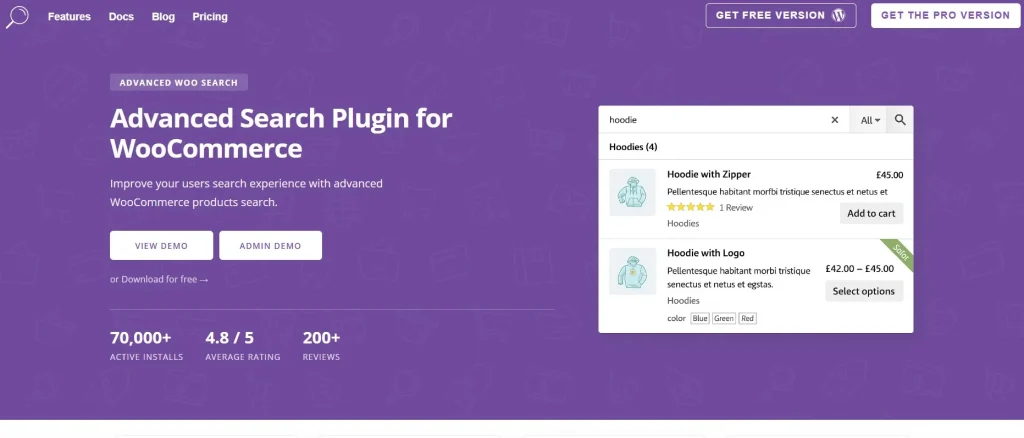Select the Red color option
1024x438 pixels.
pyautogui.click(x=748, y=319)
